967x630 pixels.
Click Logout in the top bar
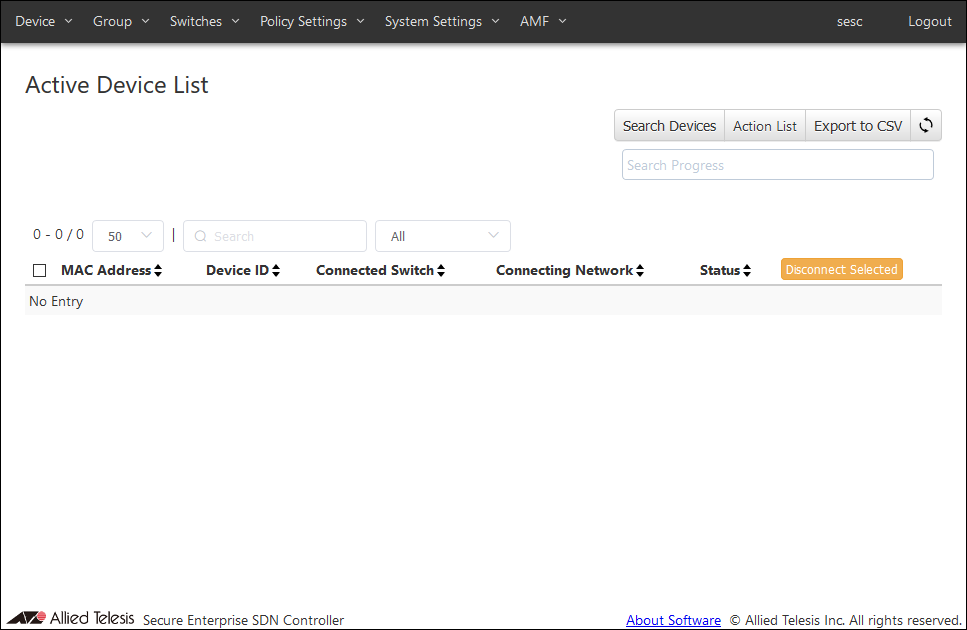tap(929, 21)
